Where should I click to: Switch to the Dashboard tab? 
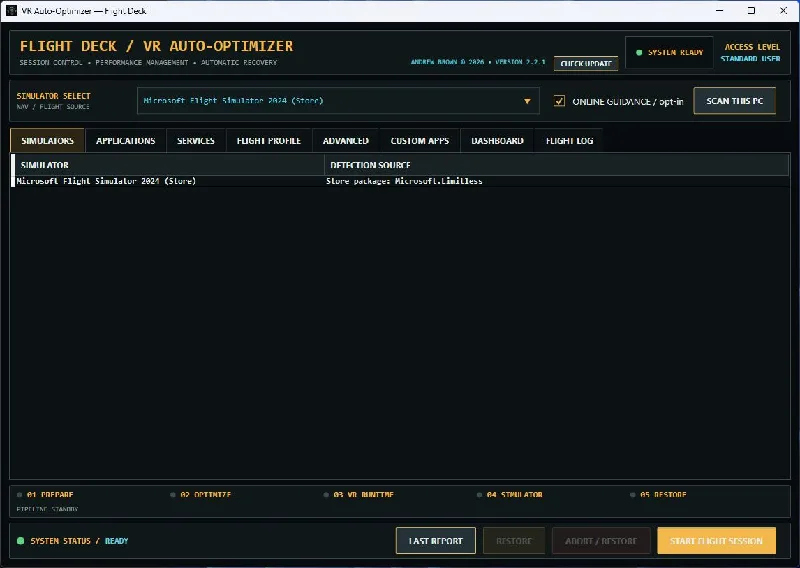tap(497, 141)
